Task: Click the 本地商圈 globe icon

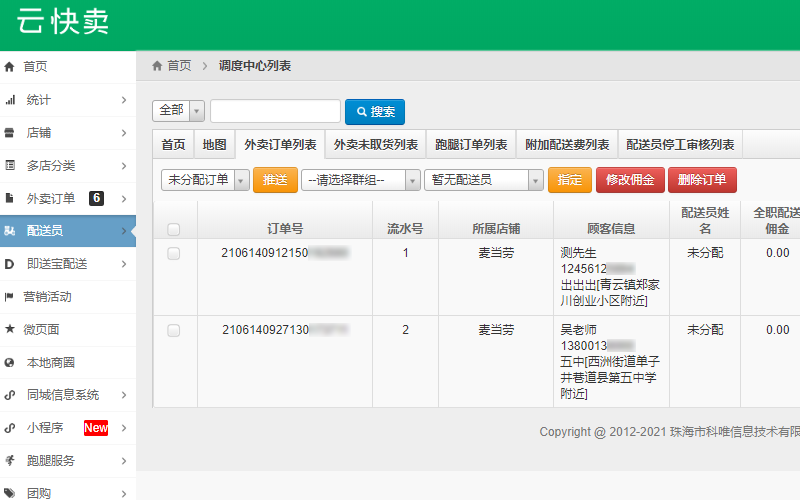Action: [9, 363]
